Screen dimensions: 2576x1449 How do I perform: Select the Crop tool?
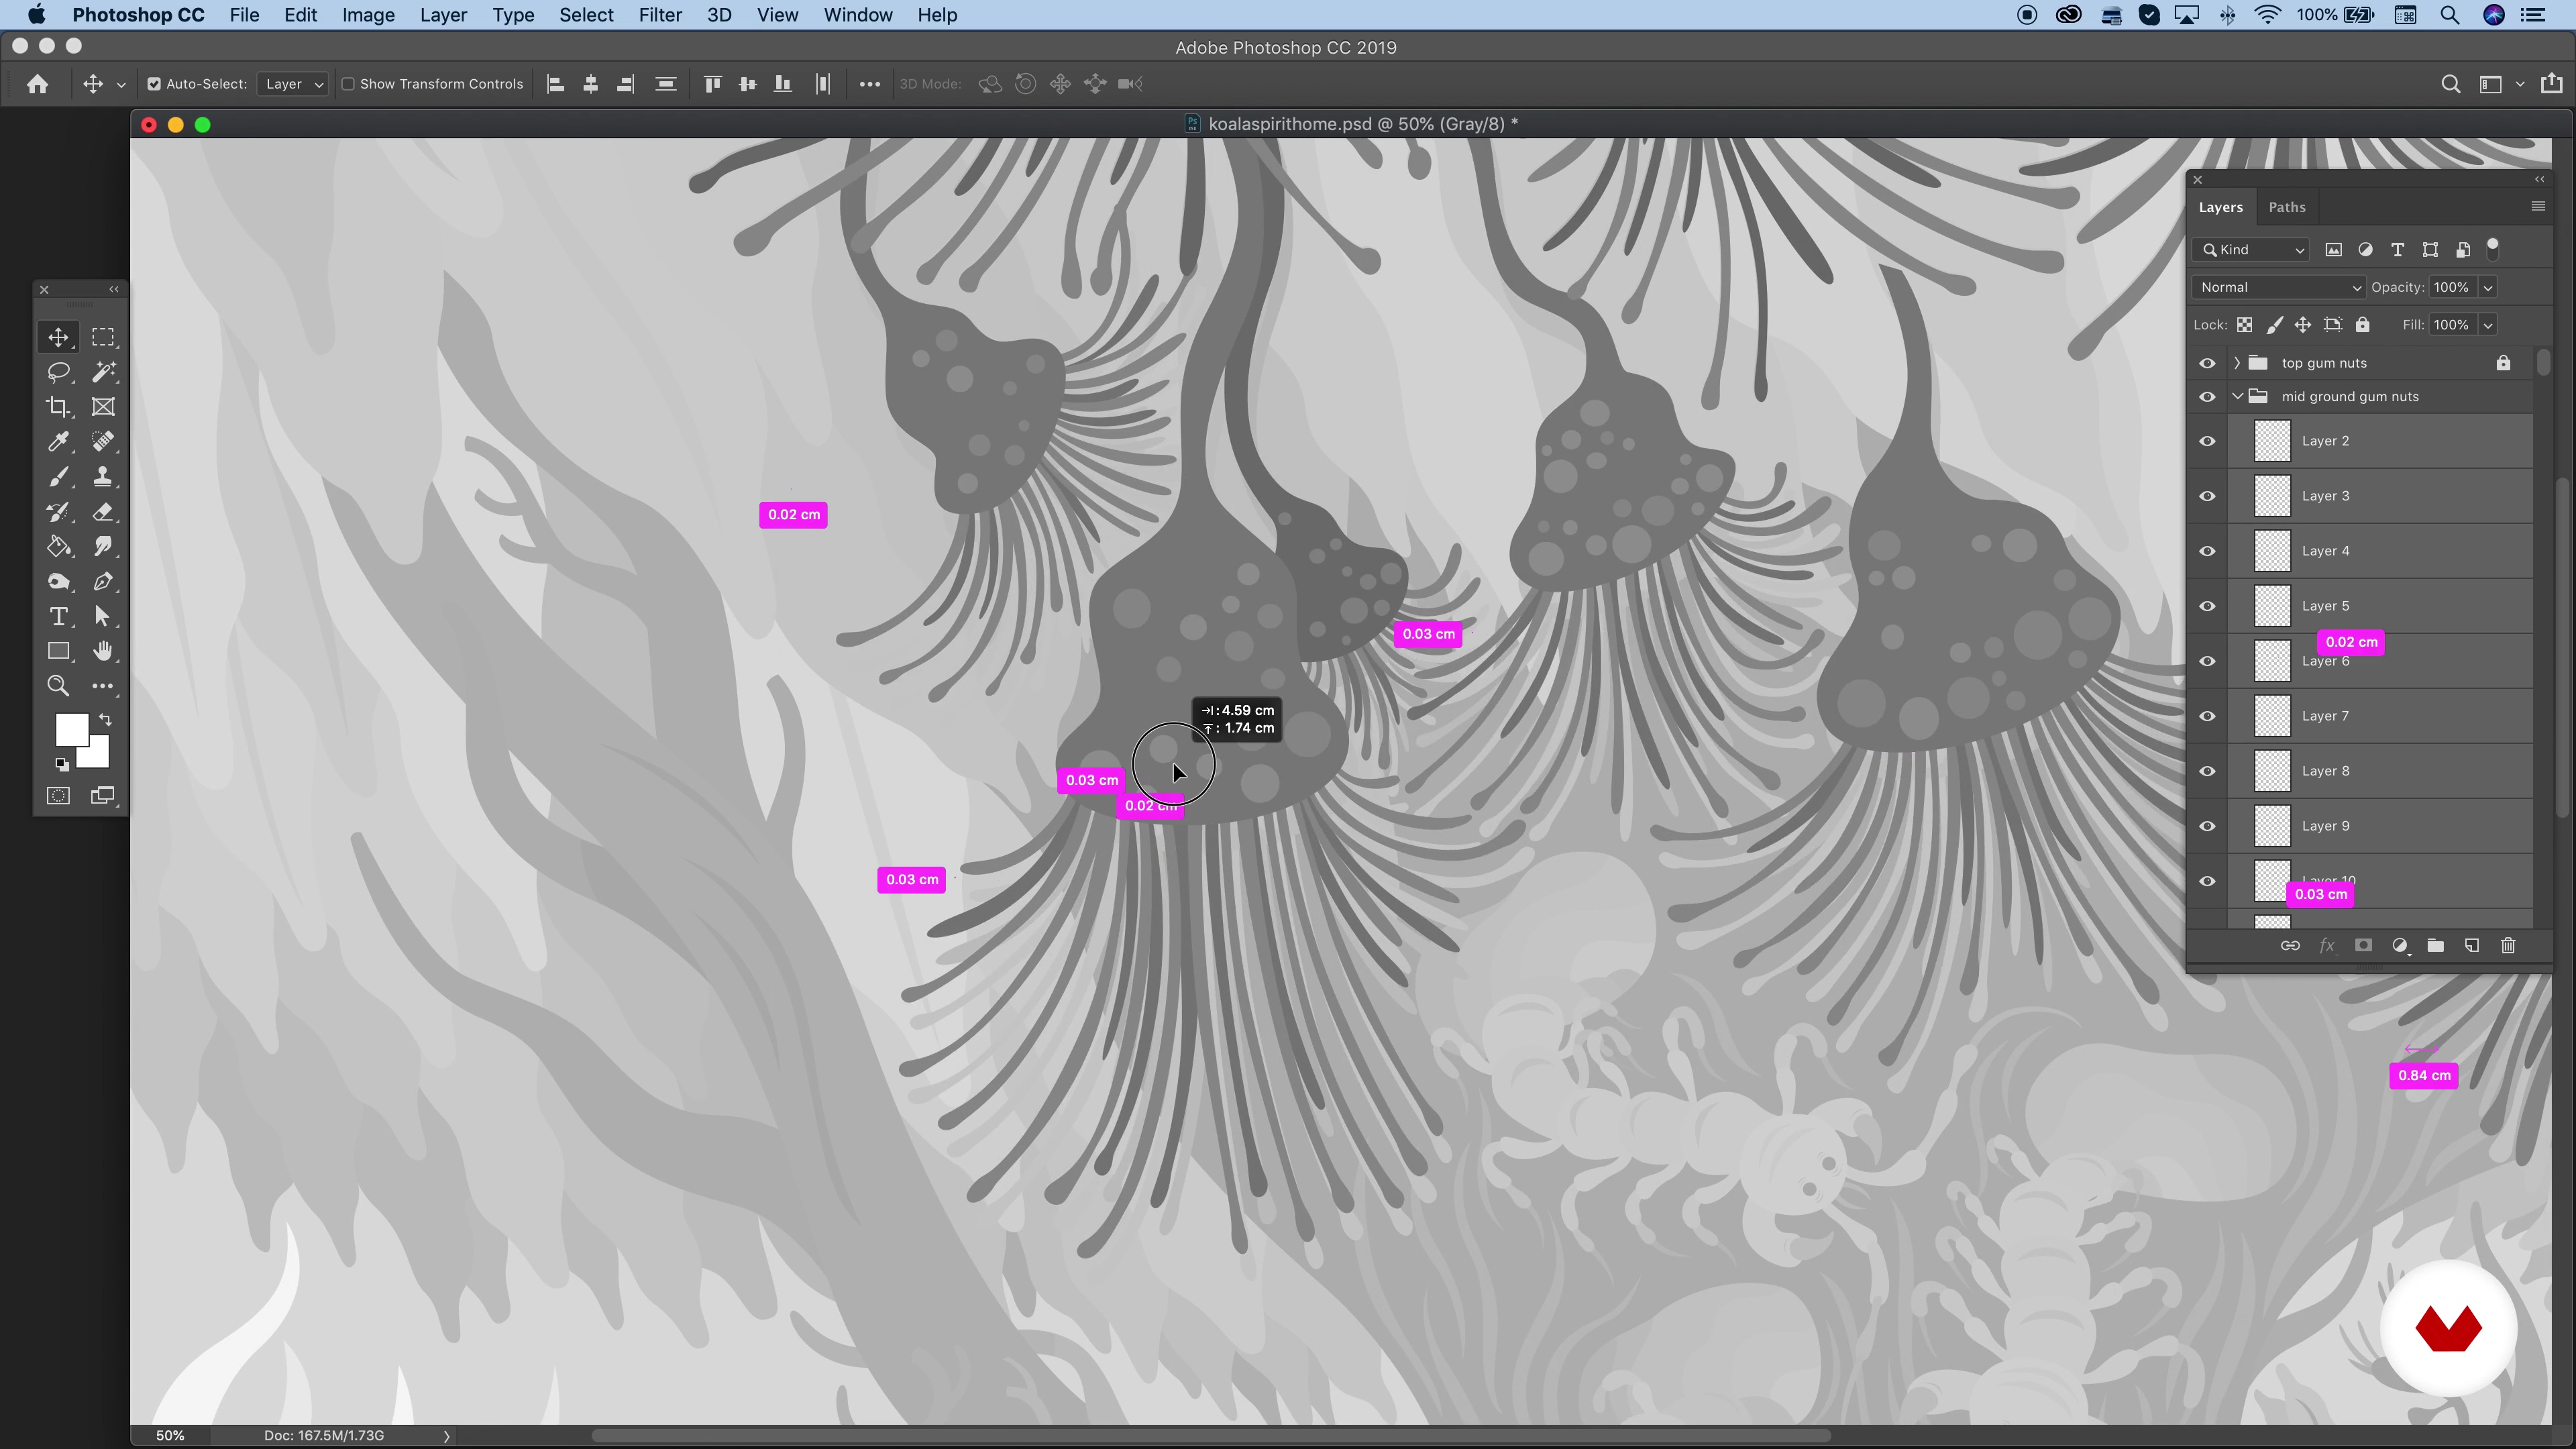[58, 407]
